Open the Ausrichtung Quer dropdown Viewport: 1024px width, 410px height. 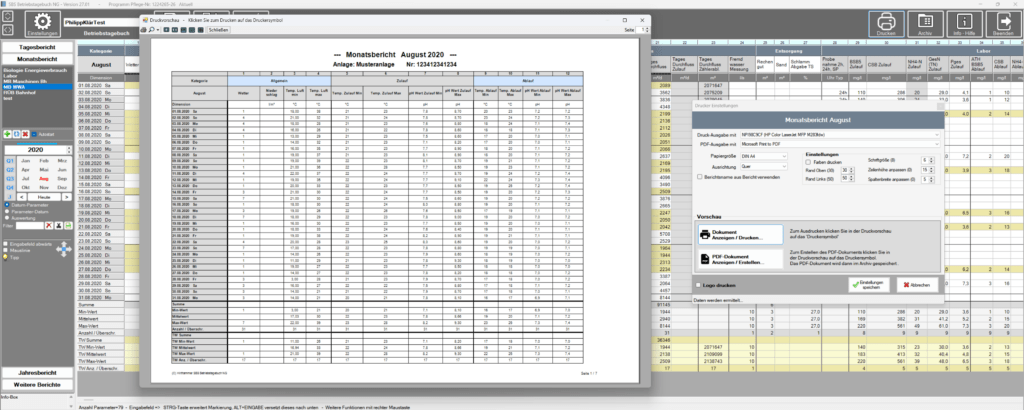click(x=763, y=167)
